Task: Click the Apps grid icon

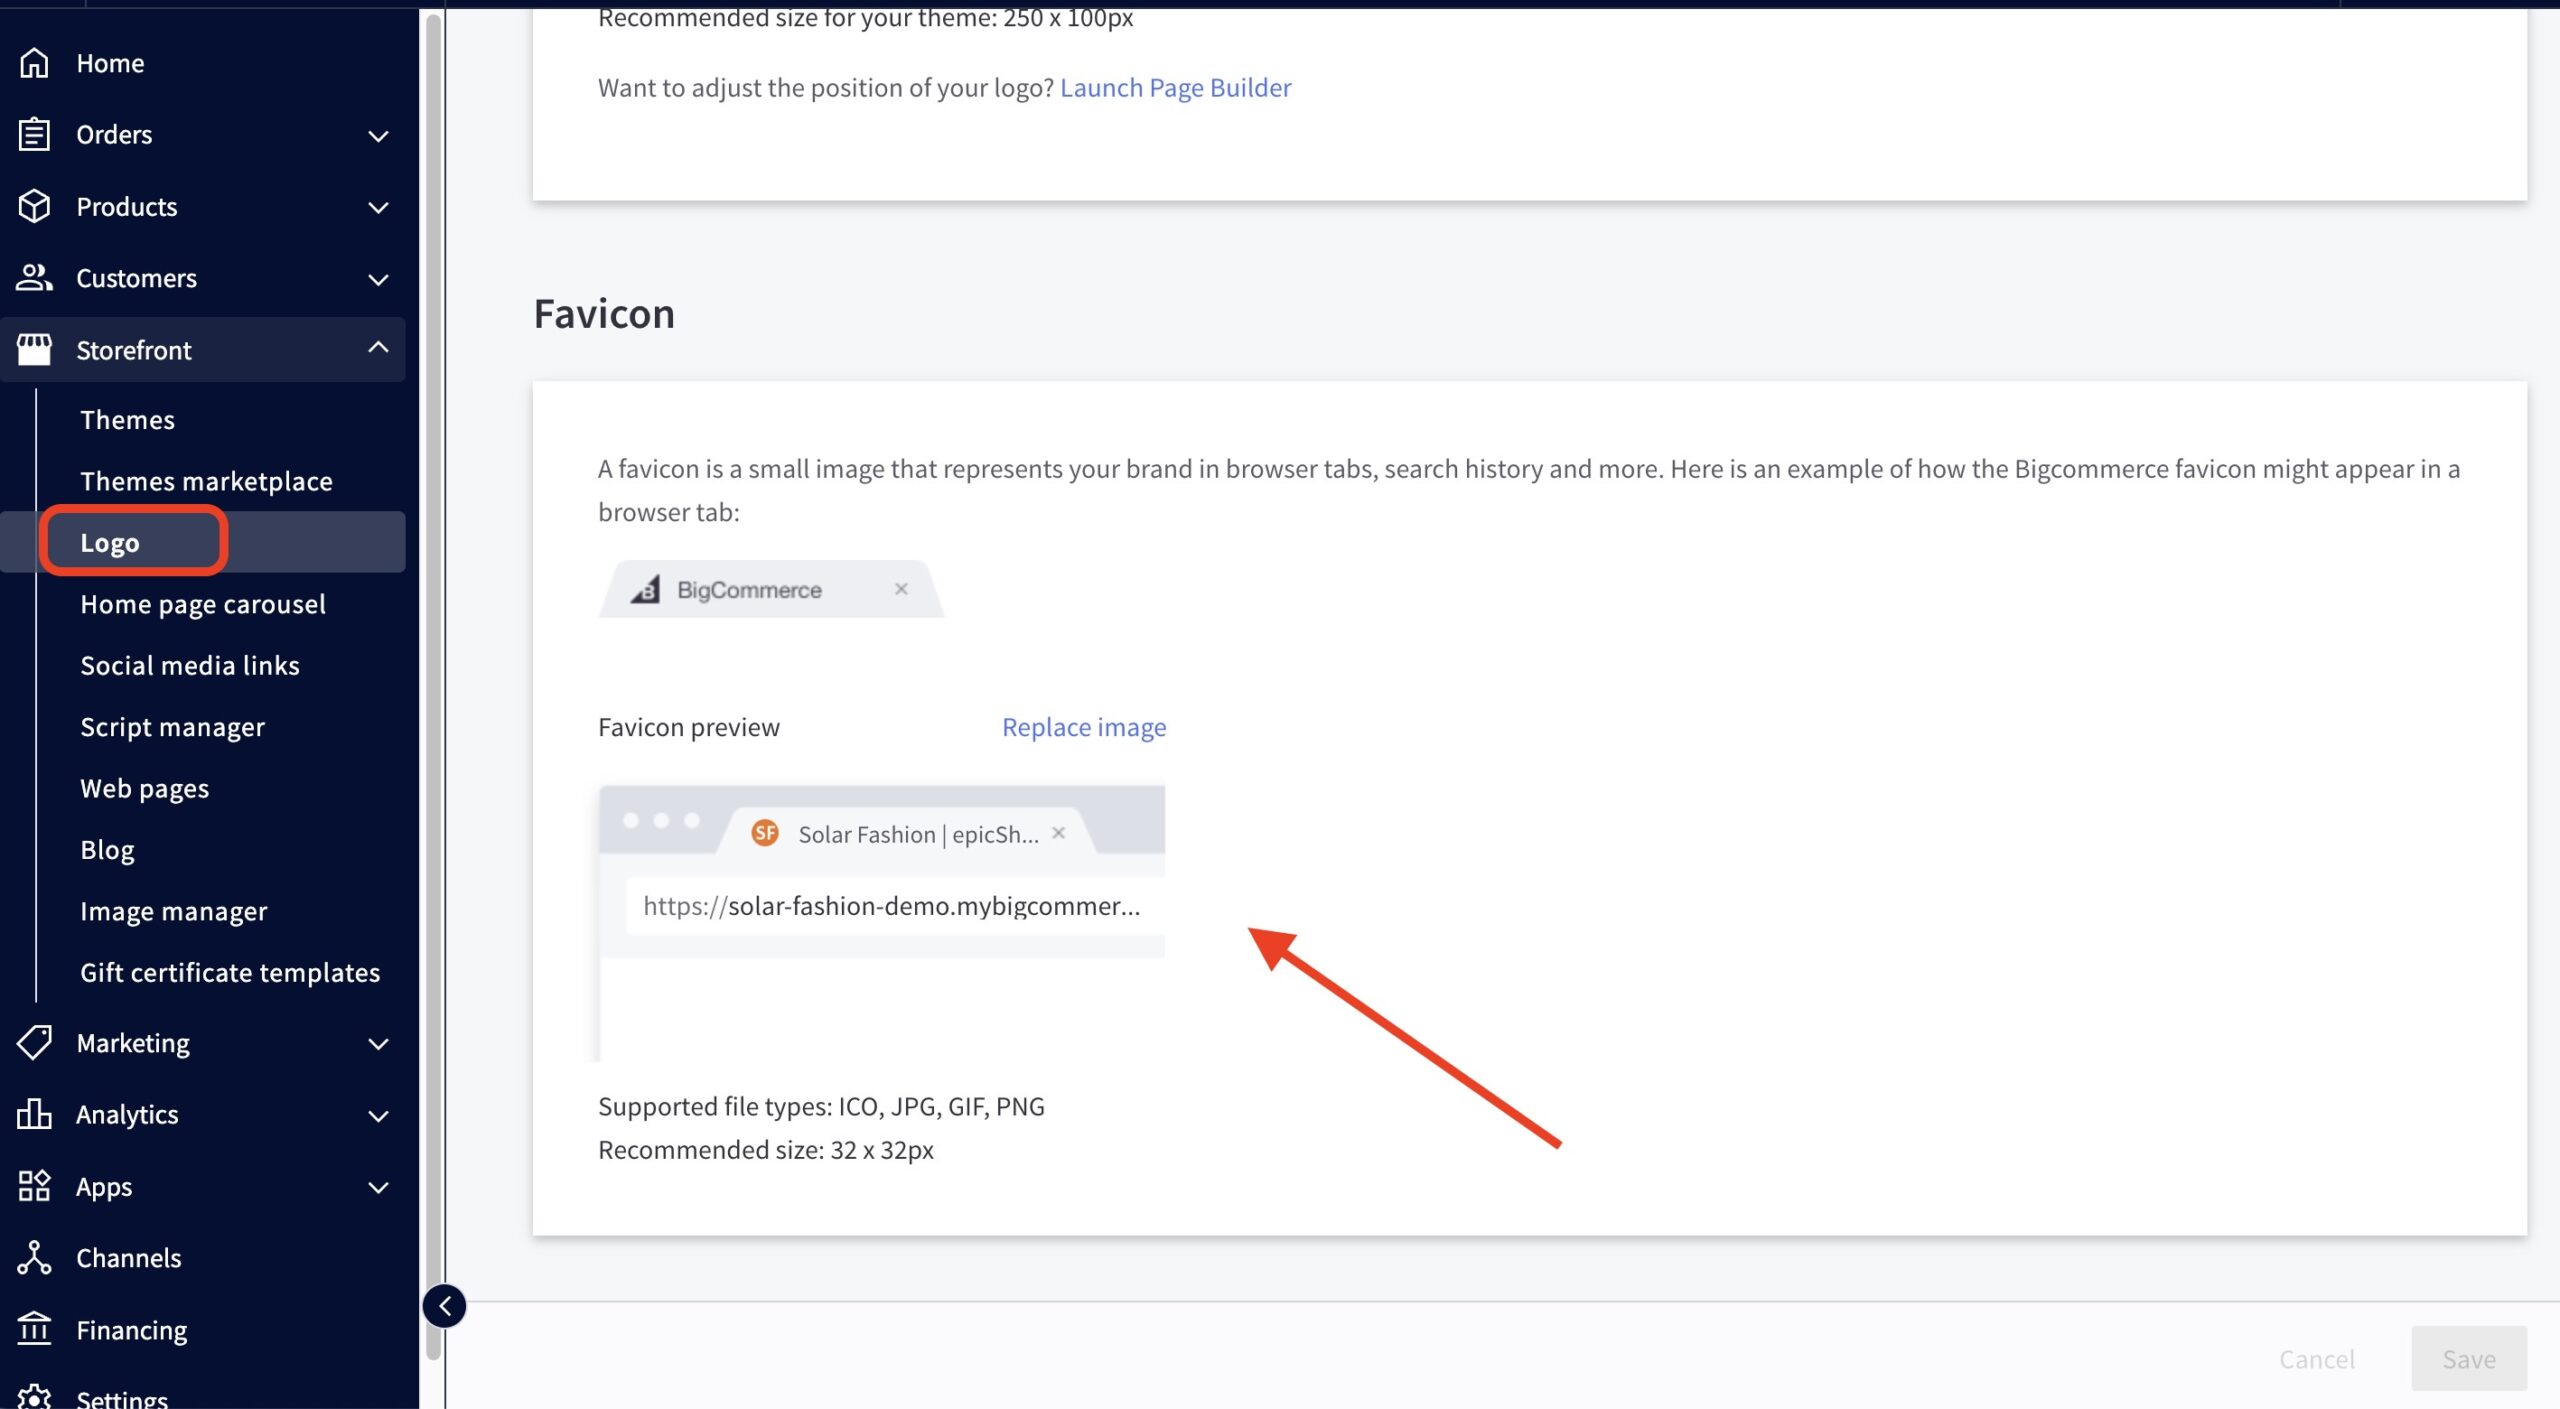Action: click(x=34, y=1186)
